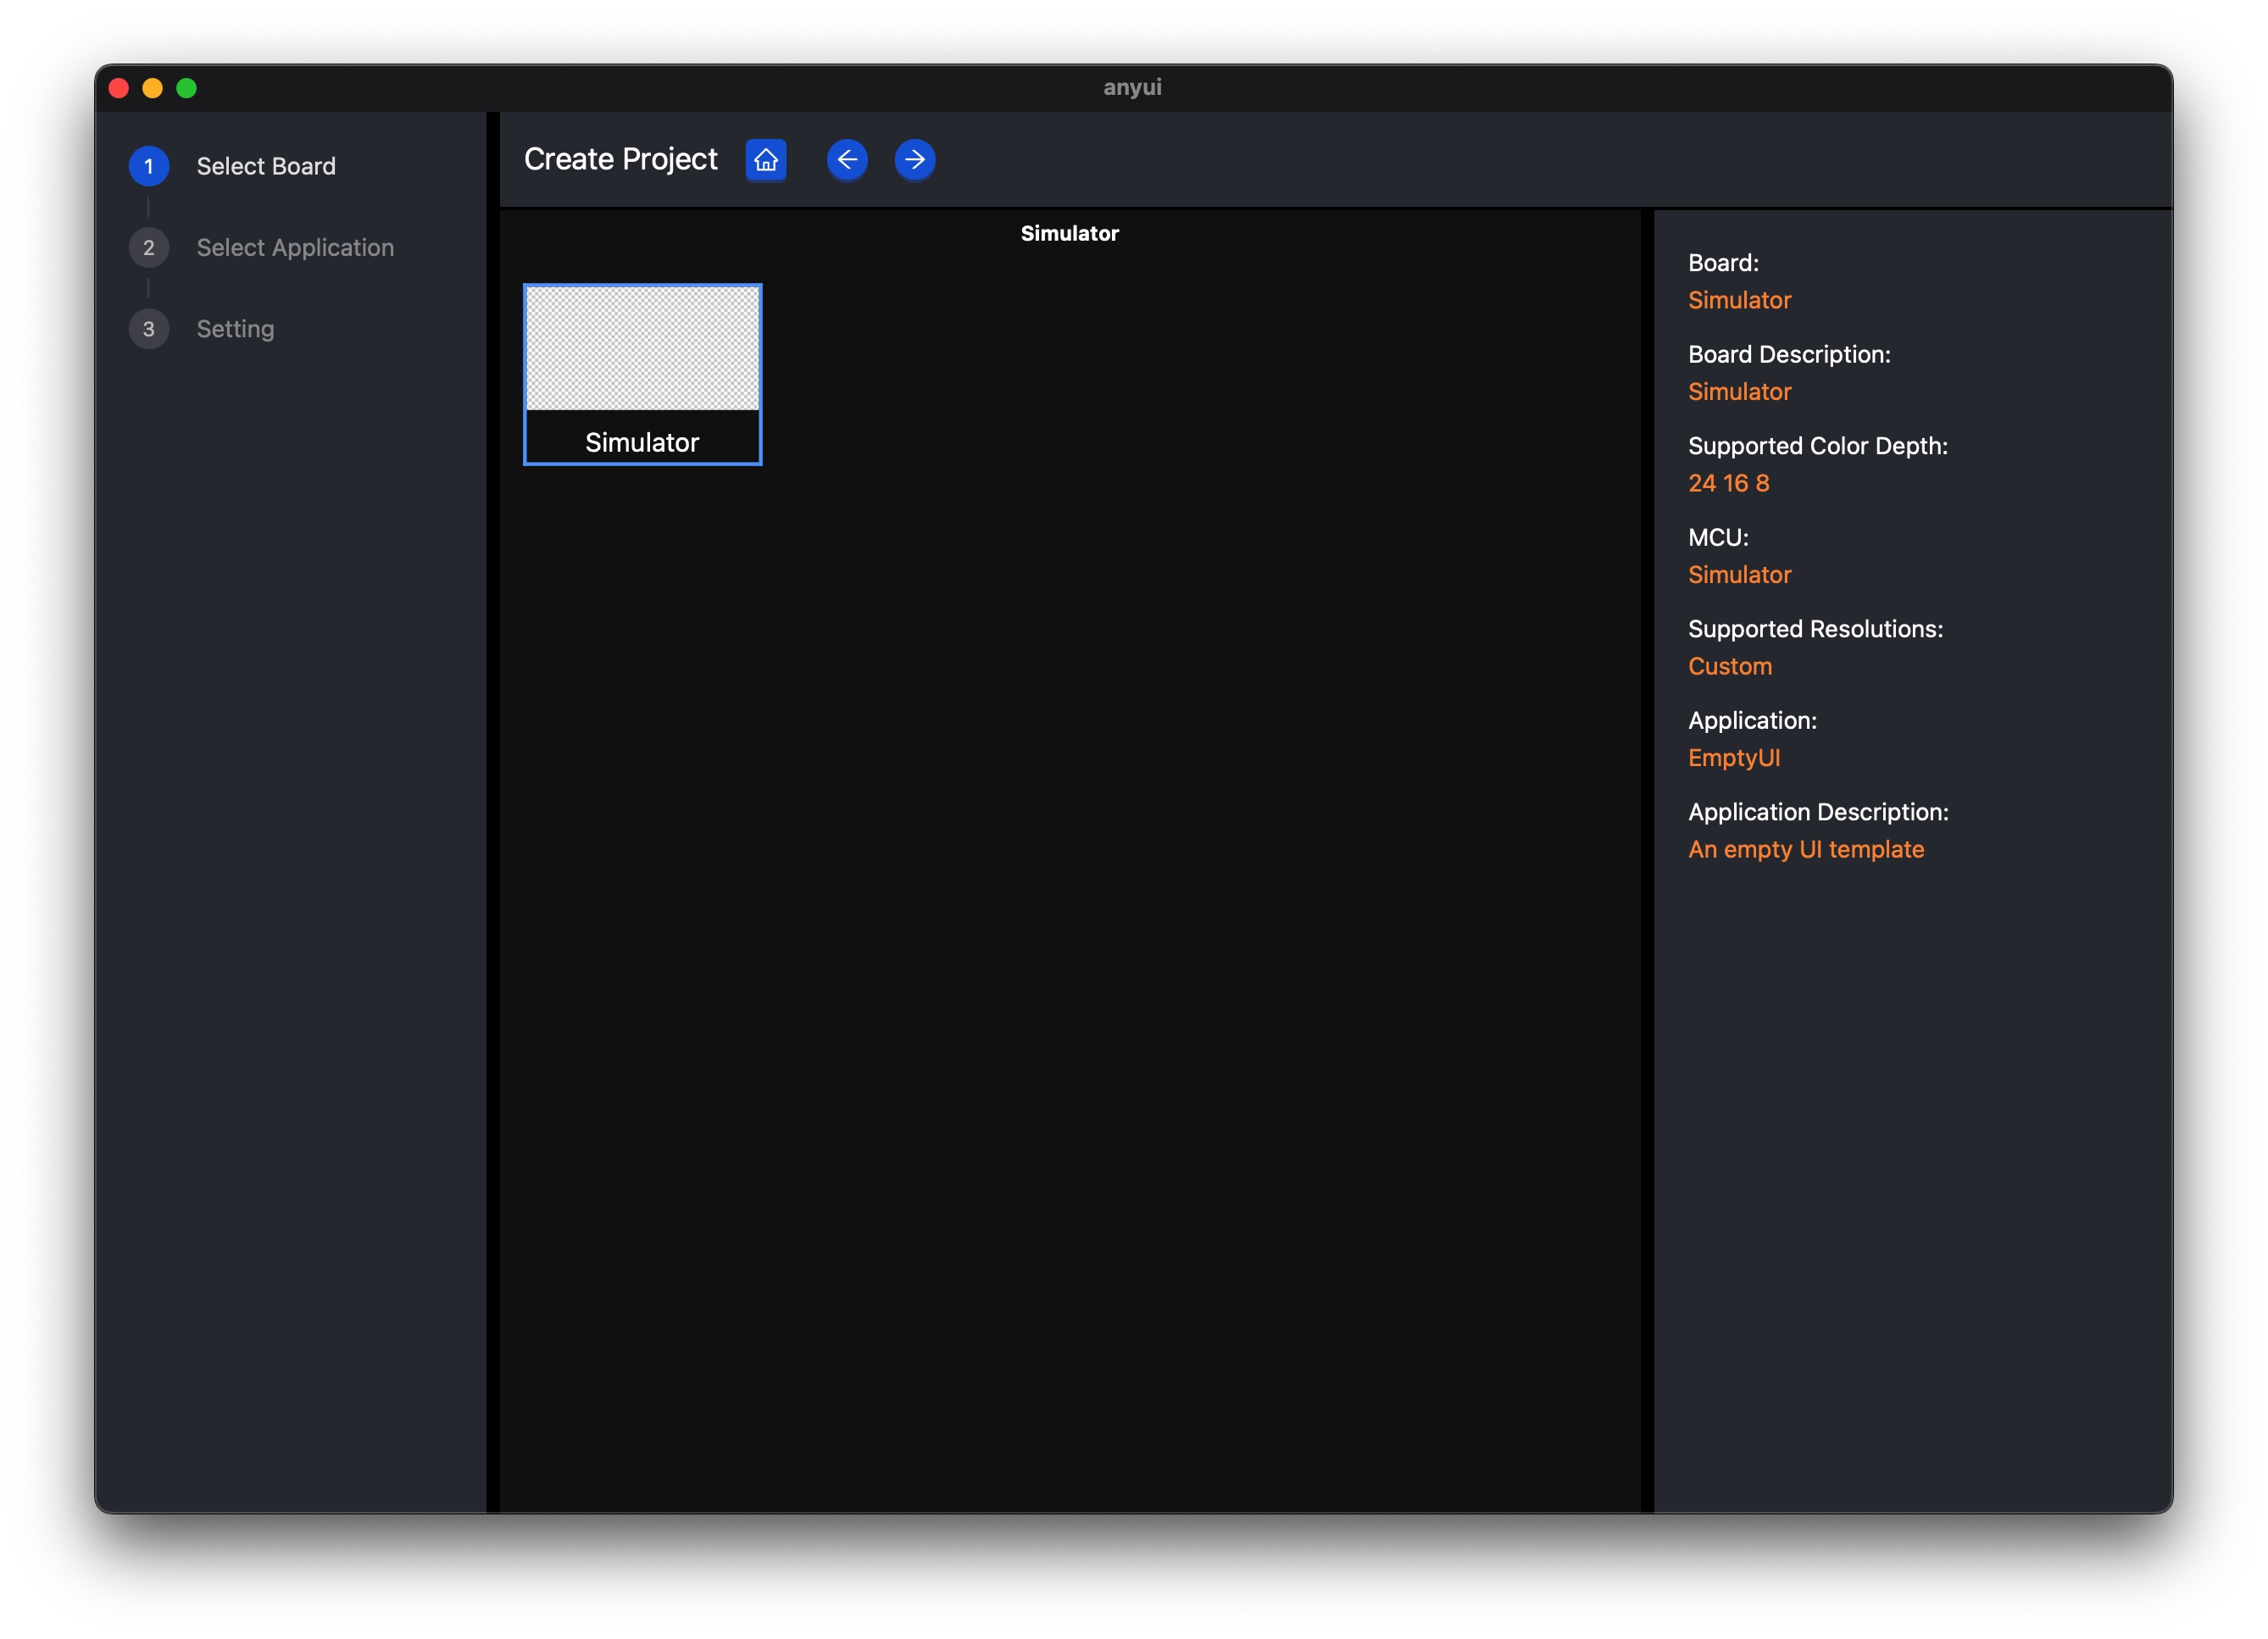This screenshot has height=1639, width=2268.
Task: Open the Select Application step
Action: click(x=295, y=248)
